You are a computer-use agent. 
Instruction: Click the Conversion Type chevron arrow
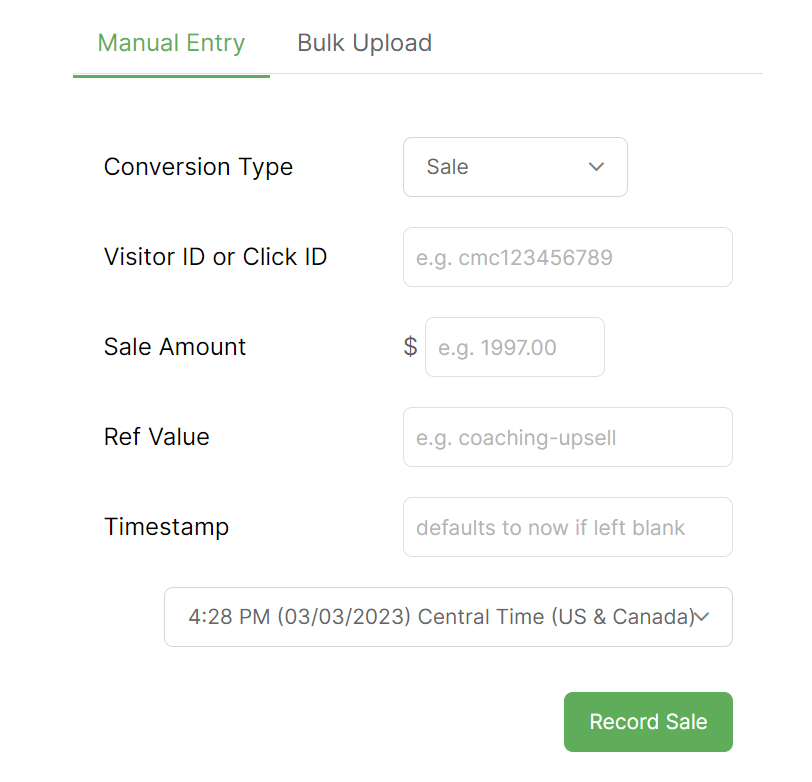coord(597,167)
